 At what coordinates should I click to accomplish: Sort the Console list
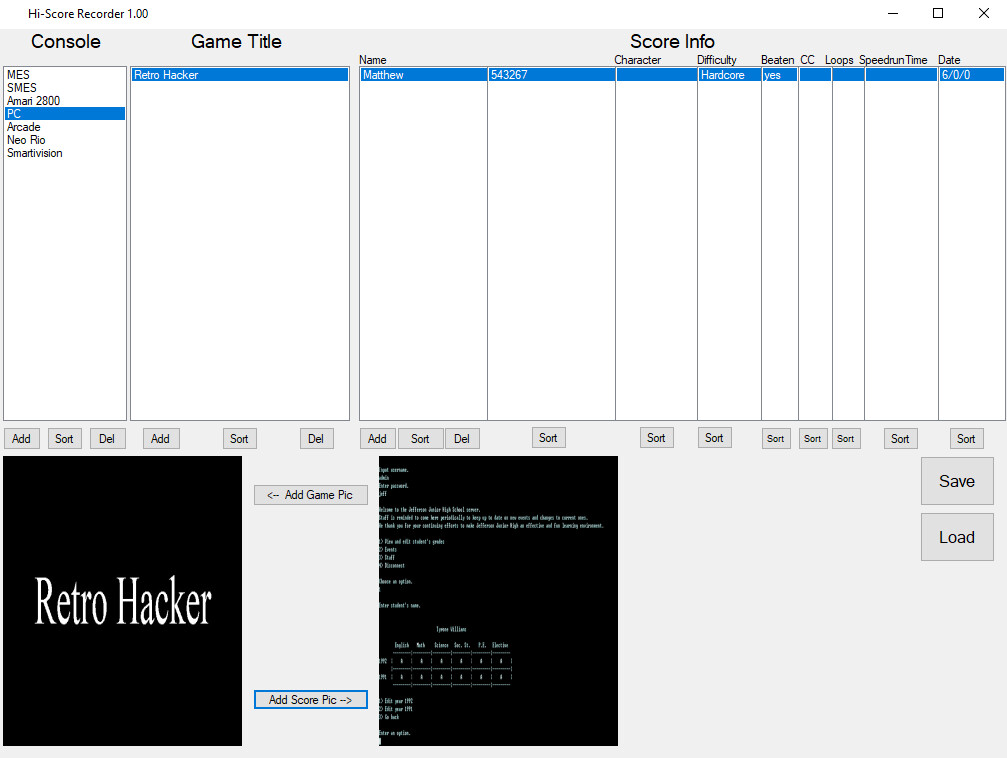[64, 437]
